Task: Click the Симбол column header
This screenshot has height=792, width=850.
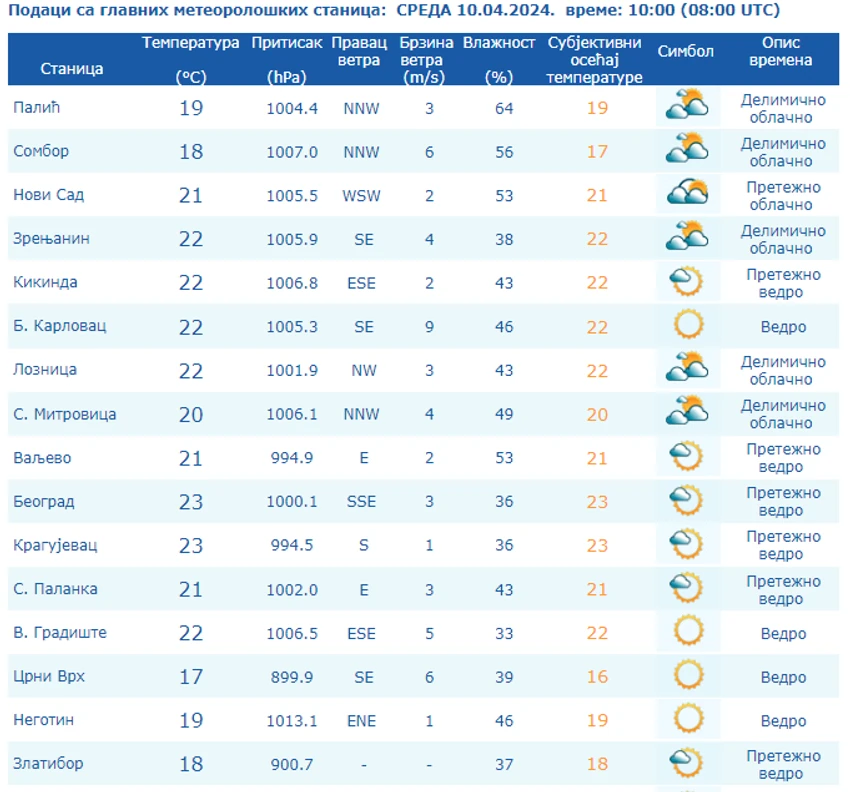Action: tap(686, 51)
